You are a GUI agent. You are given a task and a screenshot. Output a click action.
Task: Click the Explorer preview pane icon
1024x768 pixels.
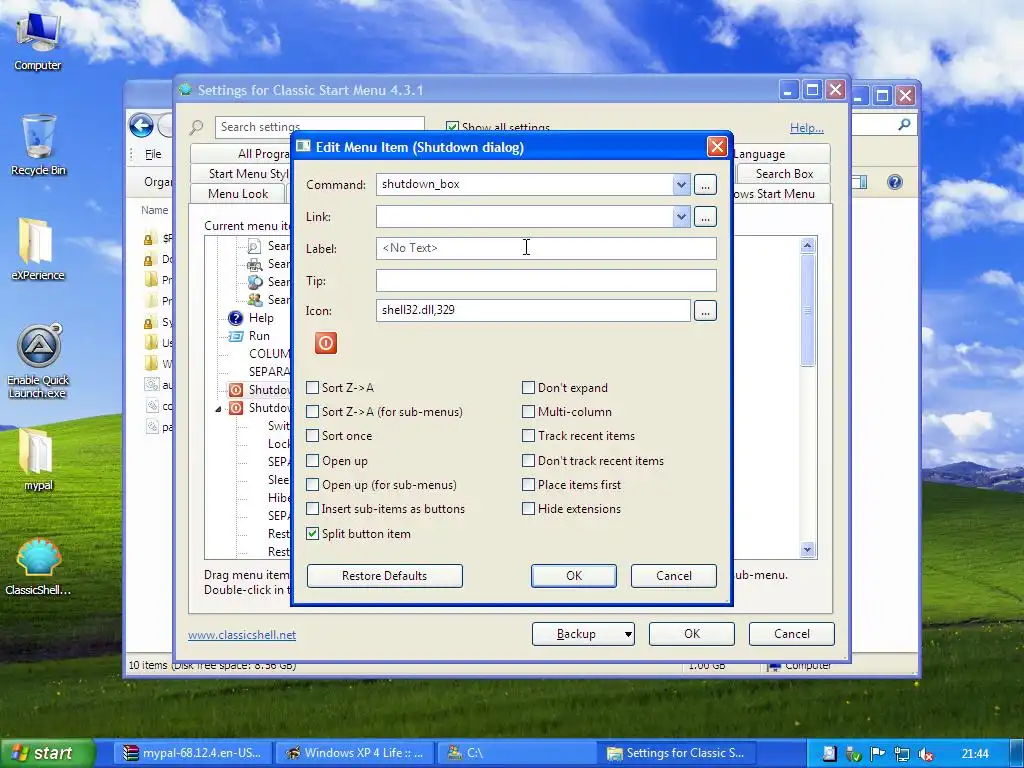[x=859, y=182]
